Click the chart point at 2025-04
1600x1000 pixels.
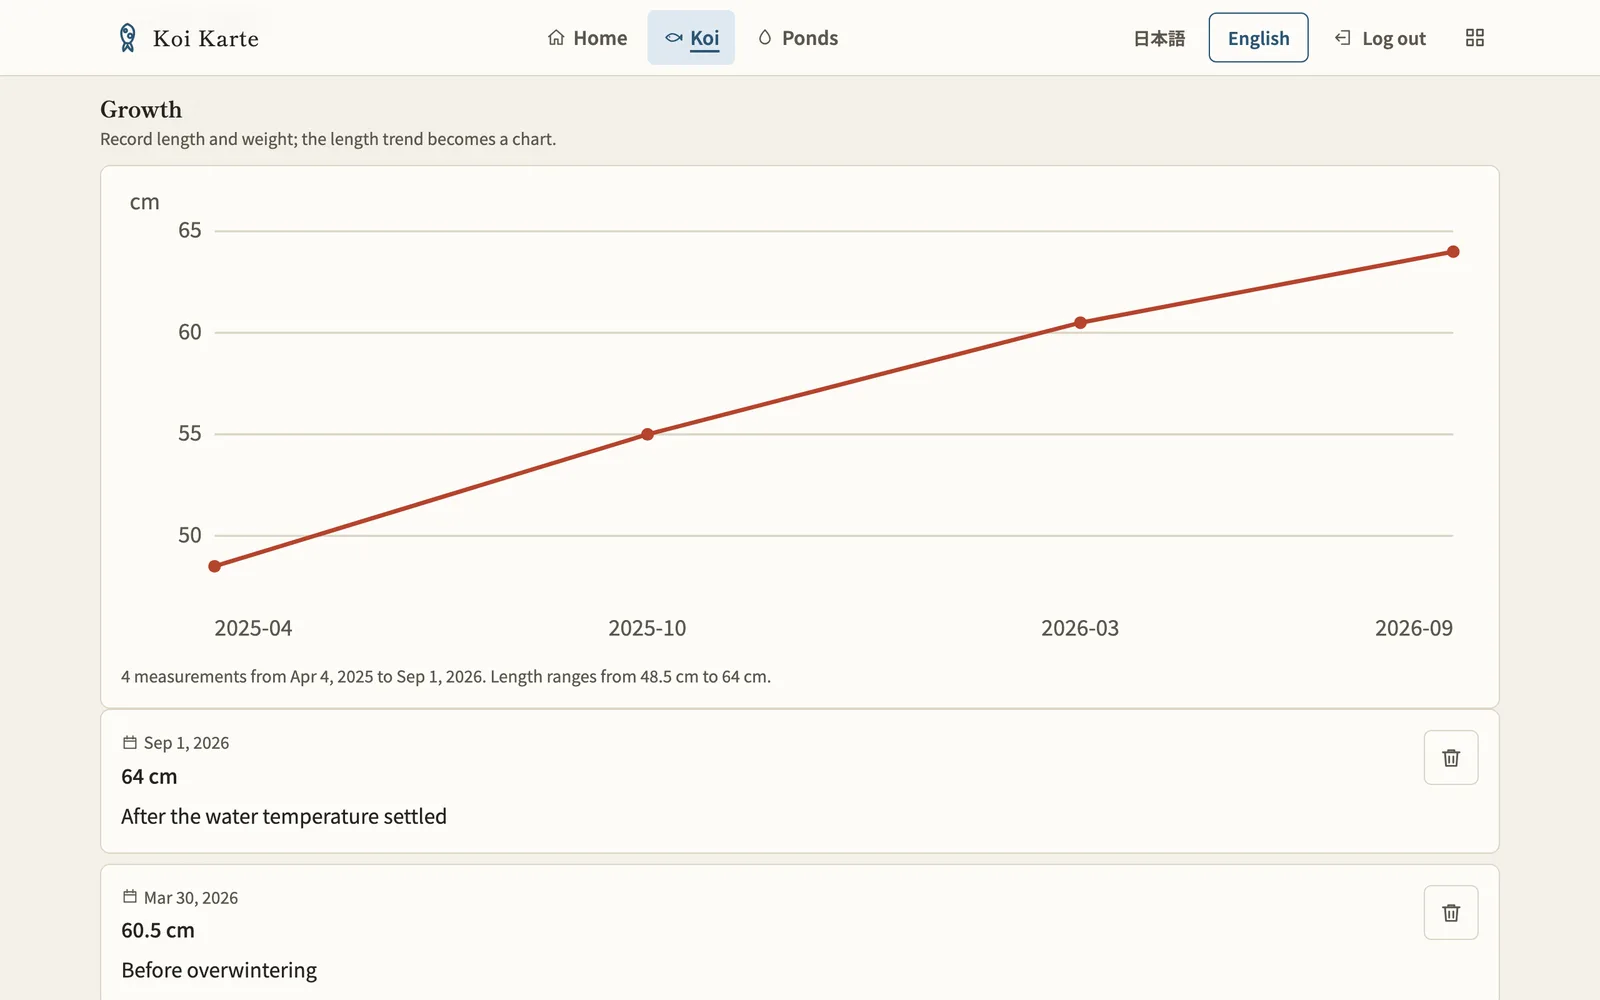(x=215, y=566)
